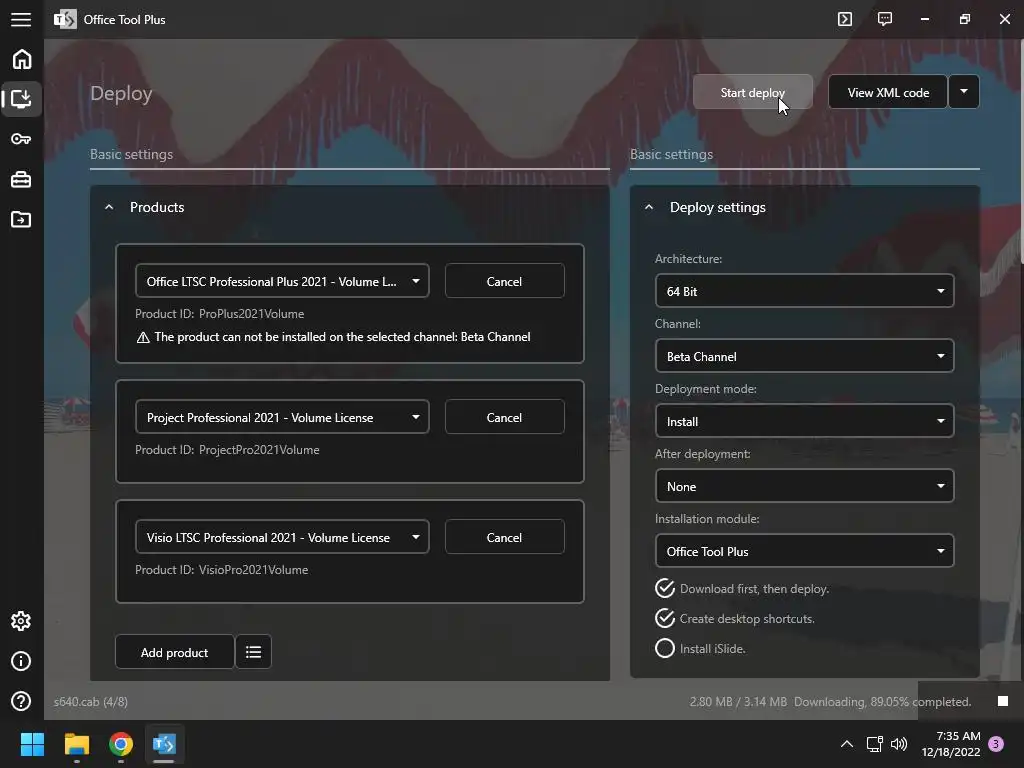Click the View XML code button

click(x=888, y=92)
